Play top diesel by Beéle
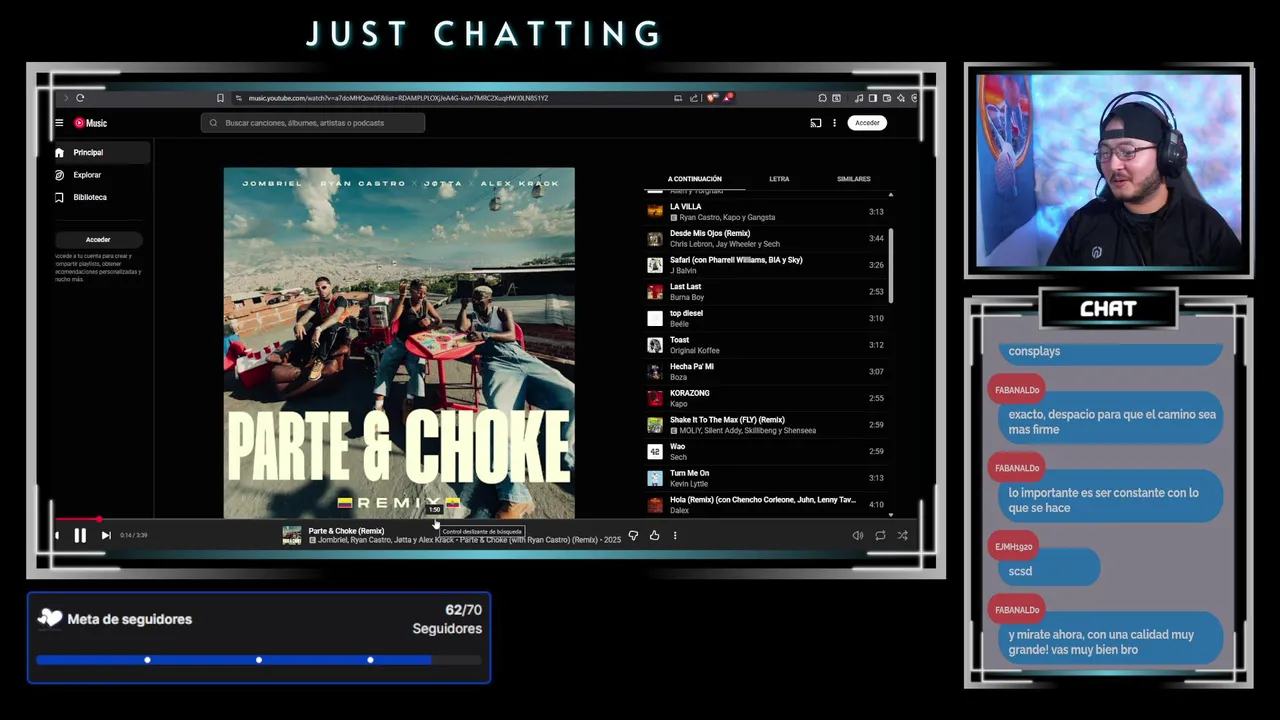This screenshot has height=720, width=1280. [765, 318]
